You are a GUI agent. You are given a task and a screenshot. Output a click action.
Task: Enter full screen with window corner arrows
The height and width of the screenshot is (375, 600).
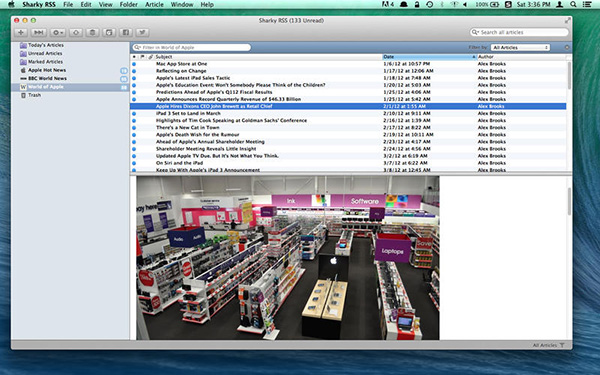pyautogui.click(x=567, y=21)
